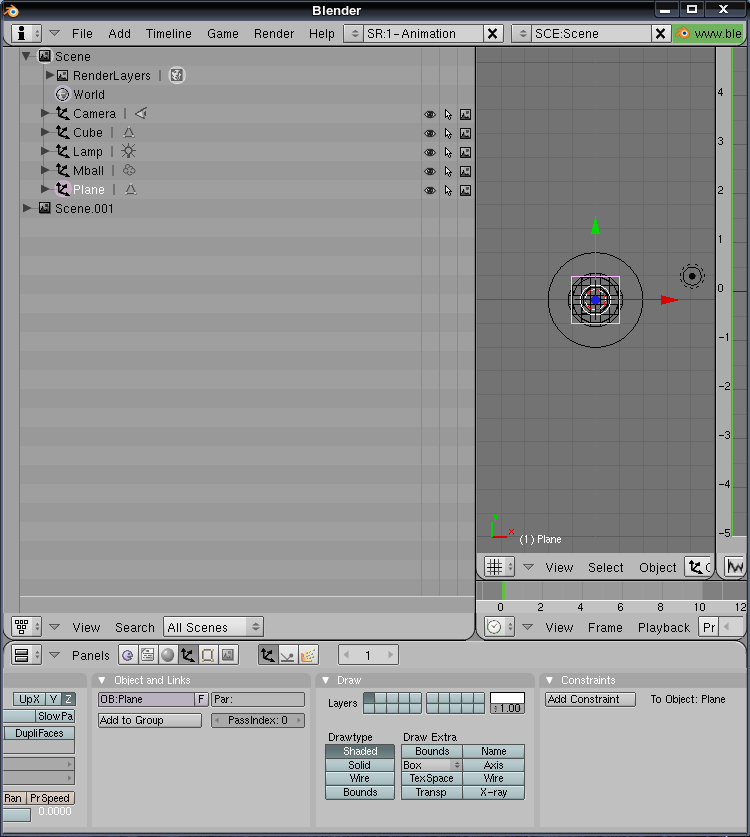Viewport: 750px width, 837px height.
Task: Open the 3D view window type grid icon
Action: [x=499, y=567]
